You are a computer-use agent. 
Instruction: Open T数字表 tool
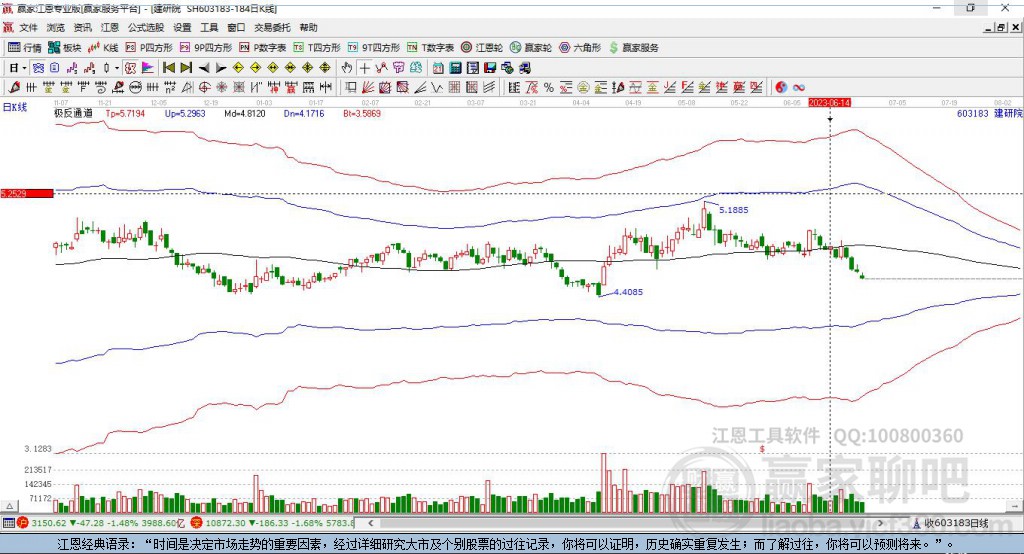coord(430,48)
